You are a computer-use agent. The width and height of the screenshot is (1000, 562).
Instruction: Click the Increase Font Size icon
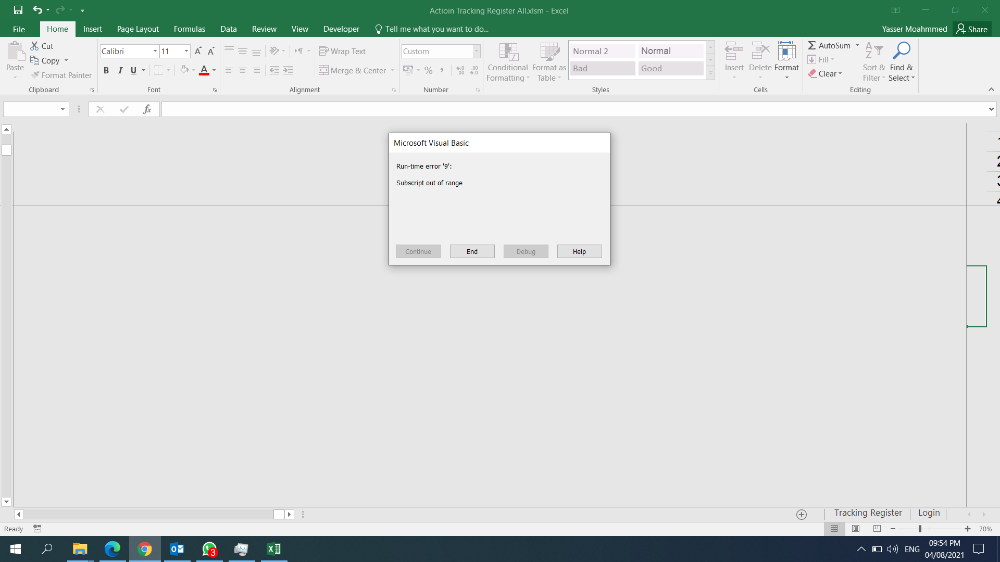click(198, 51)
